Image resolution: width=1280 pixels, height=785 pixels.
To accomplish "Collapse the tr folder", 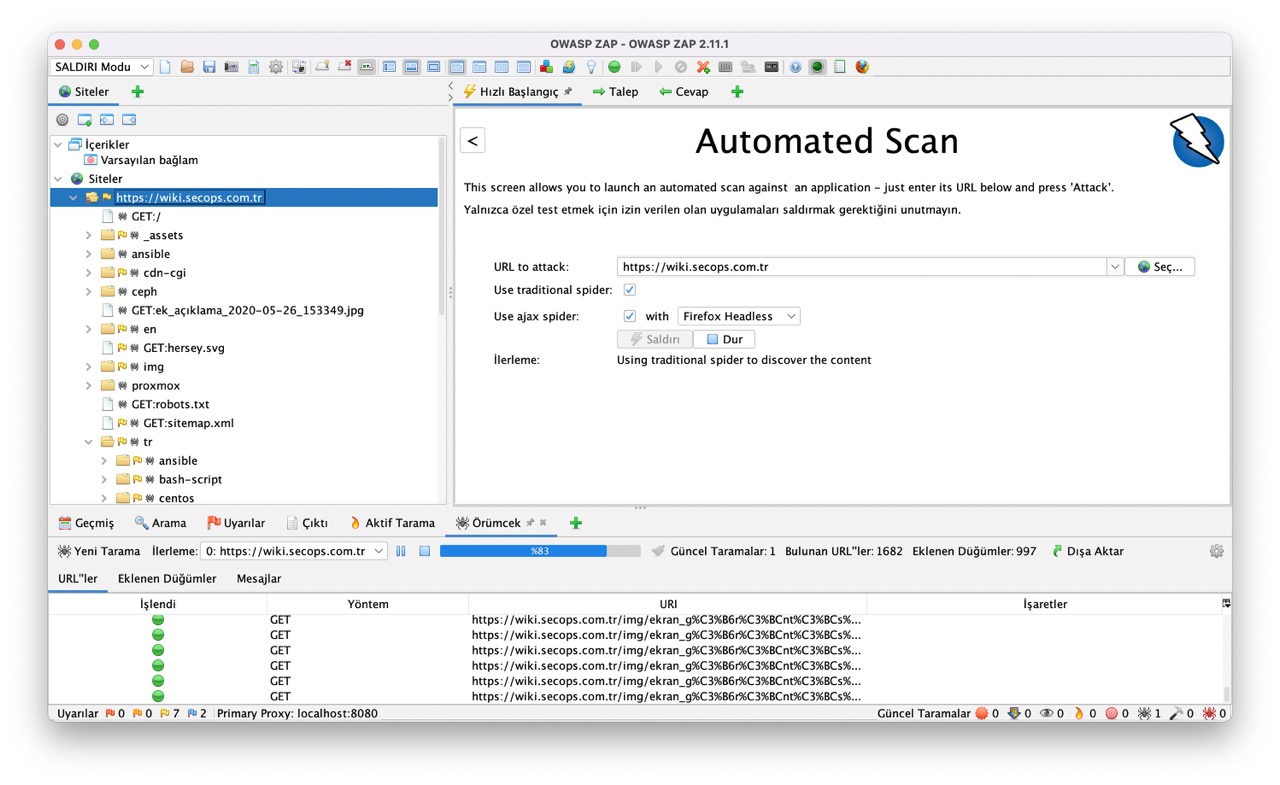I will pyautogui.click(x=89, y=442).
